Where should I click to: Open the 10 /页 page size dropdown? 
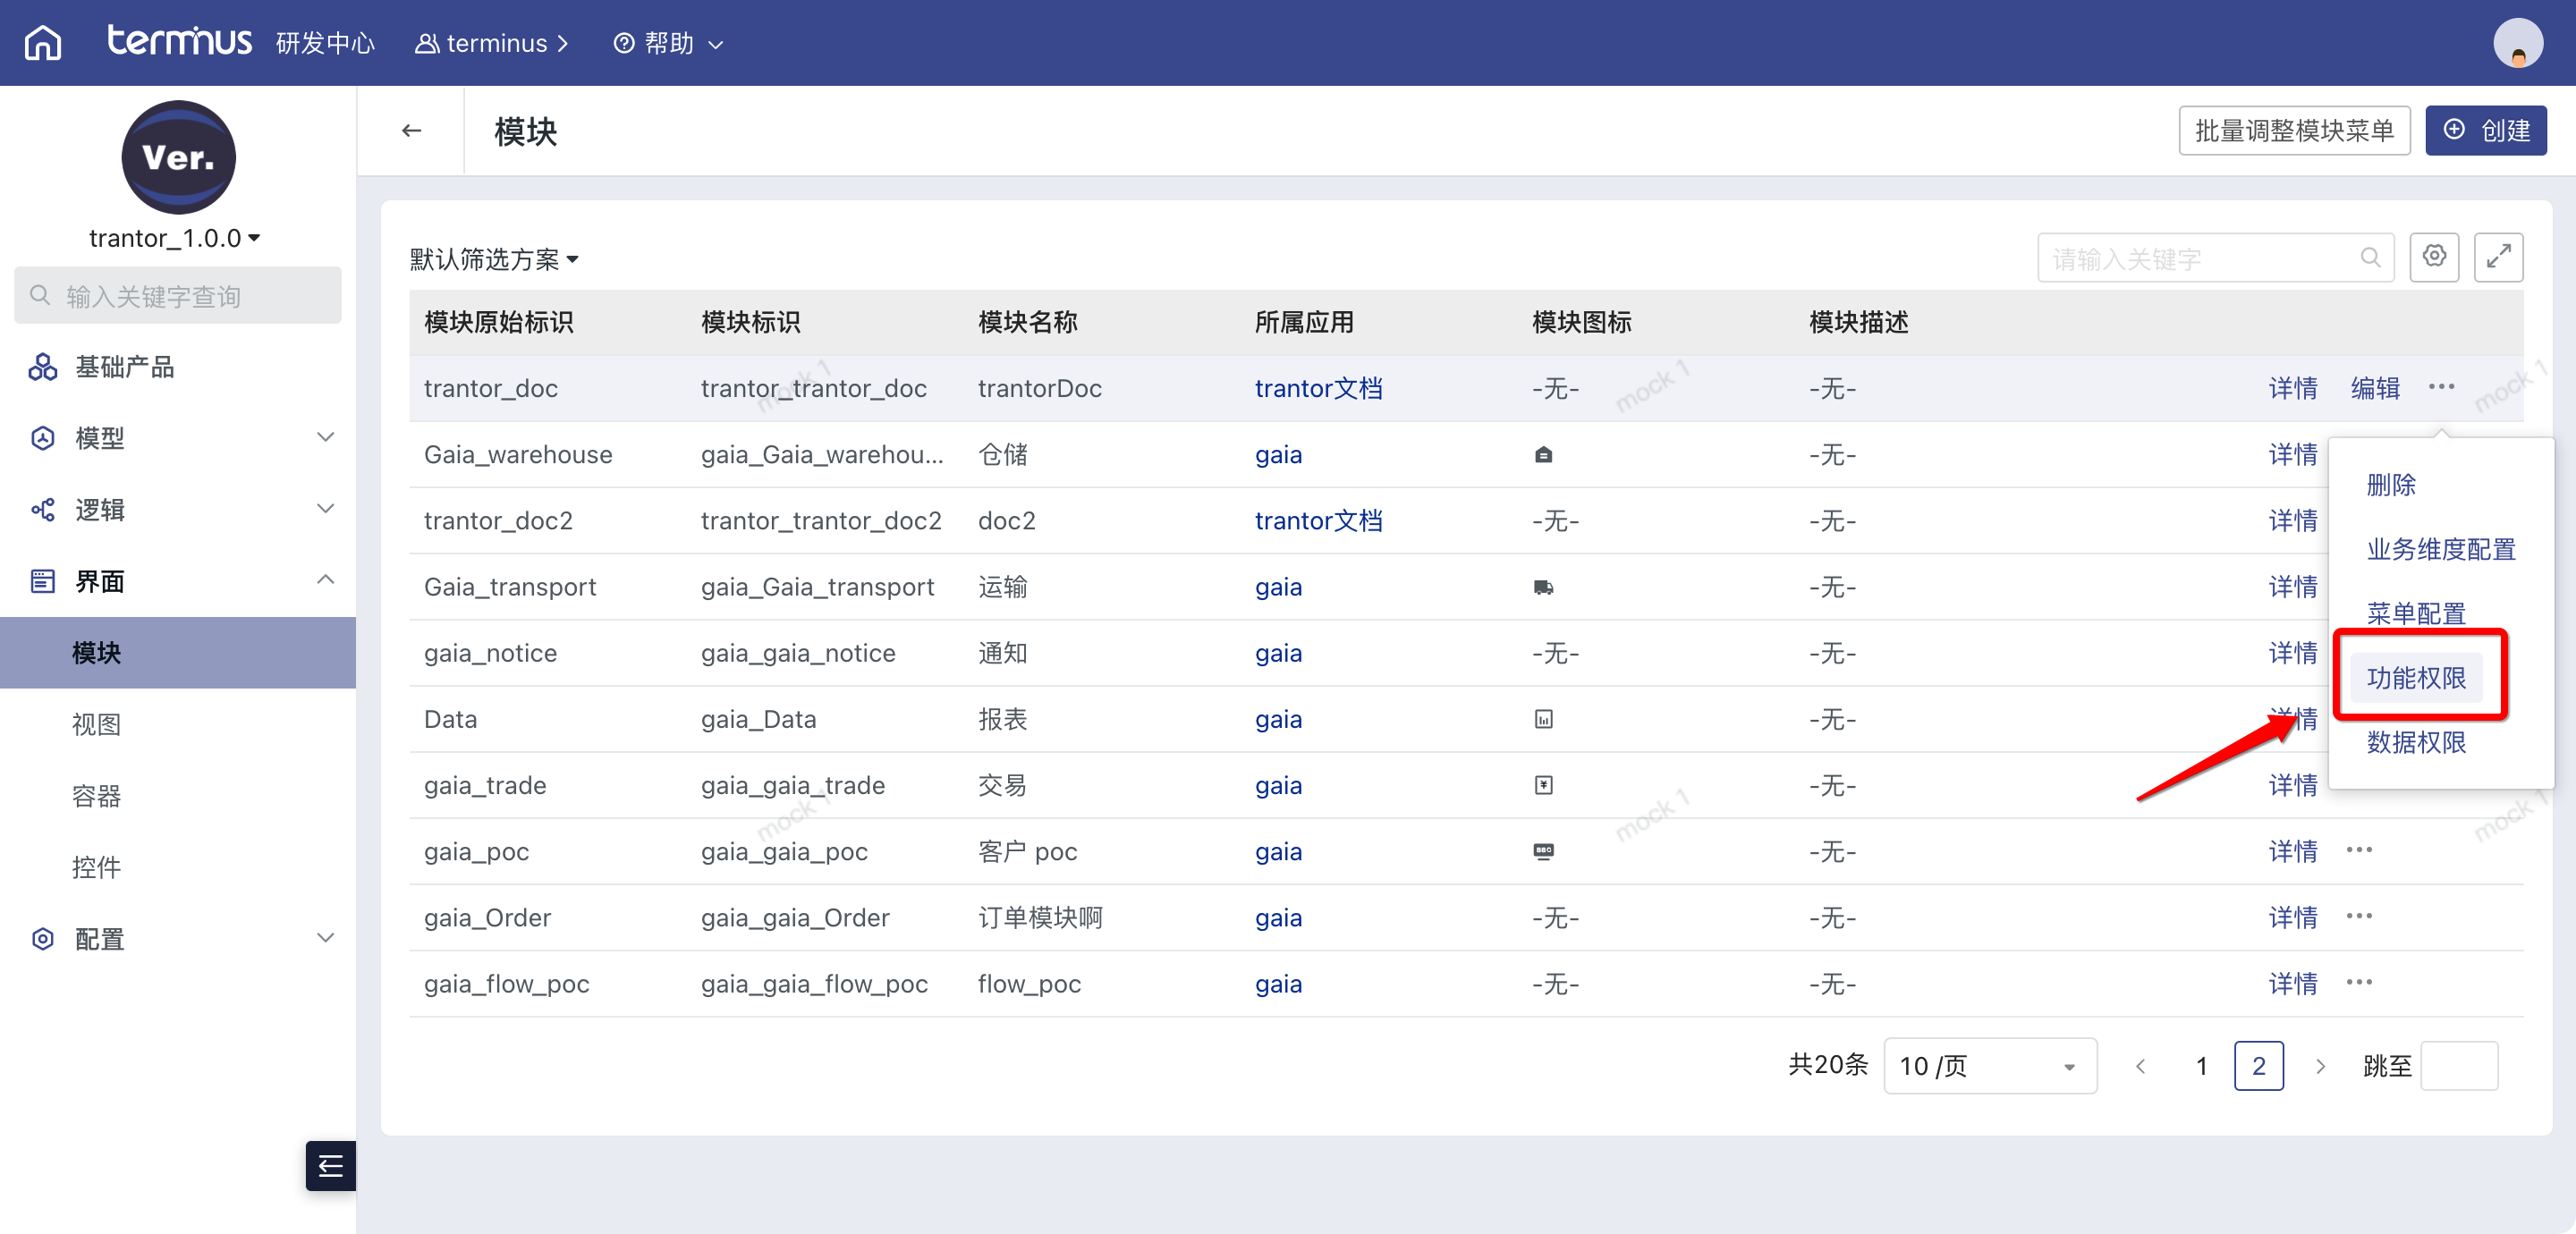click(1990, 1066)
